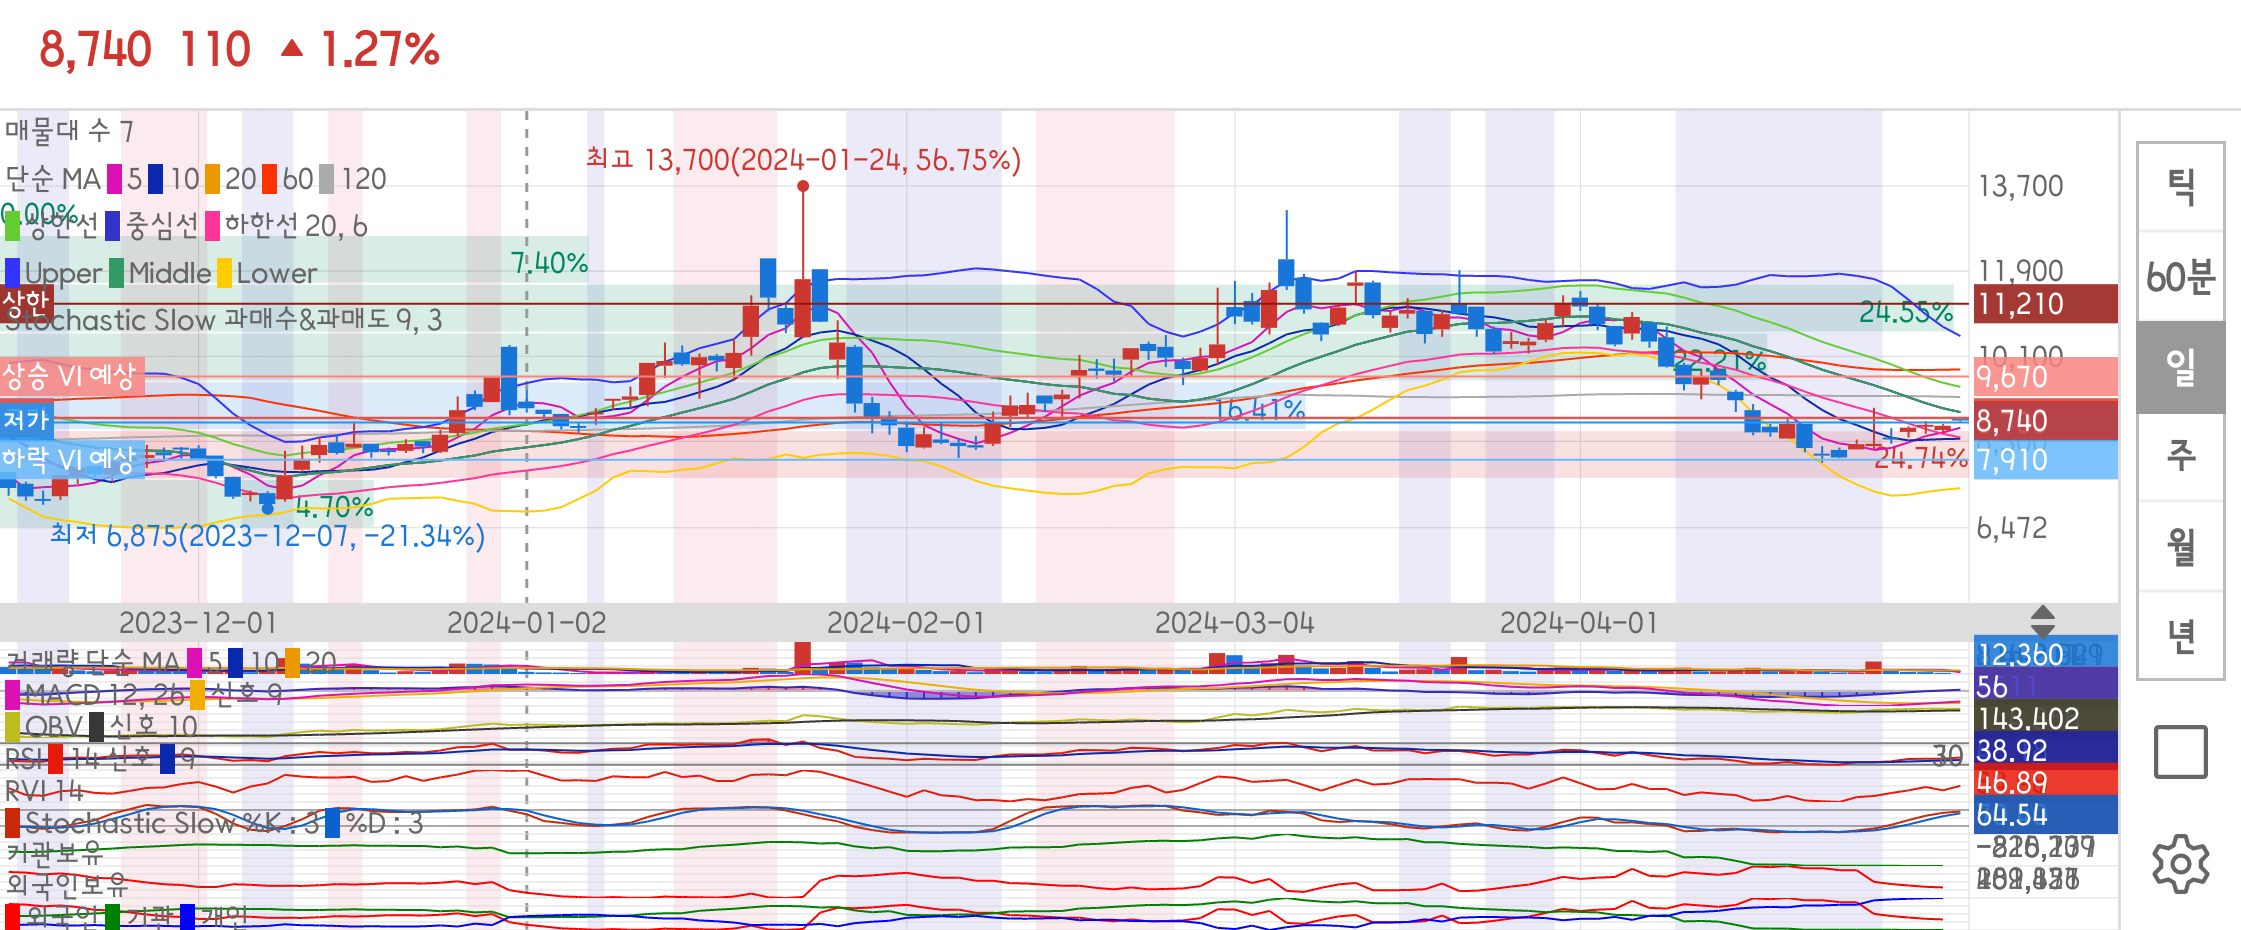Click the 상승 VI 예상 price label
2241x930 pixels.
click(70, 377)
